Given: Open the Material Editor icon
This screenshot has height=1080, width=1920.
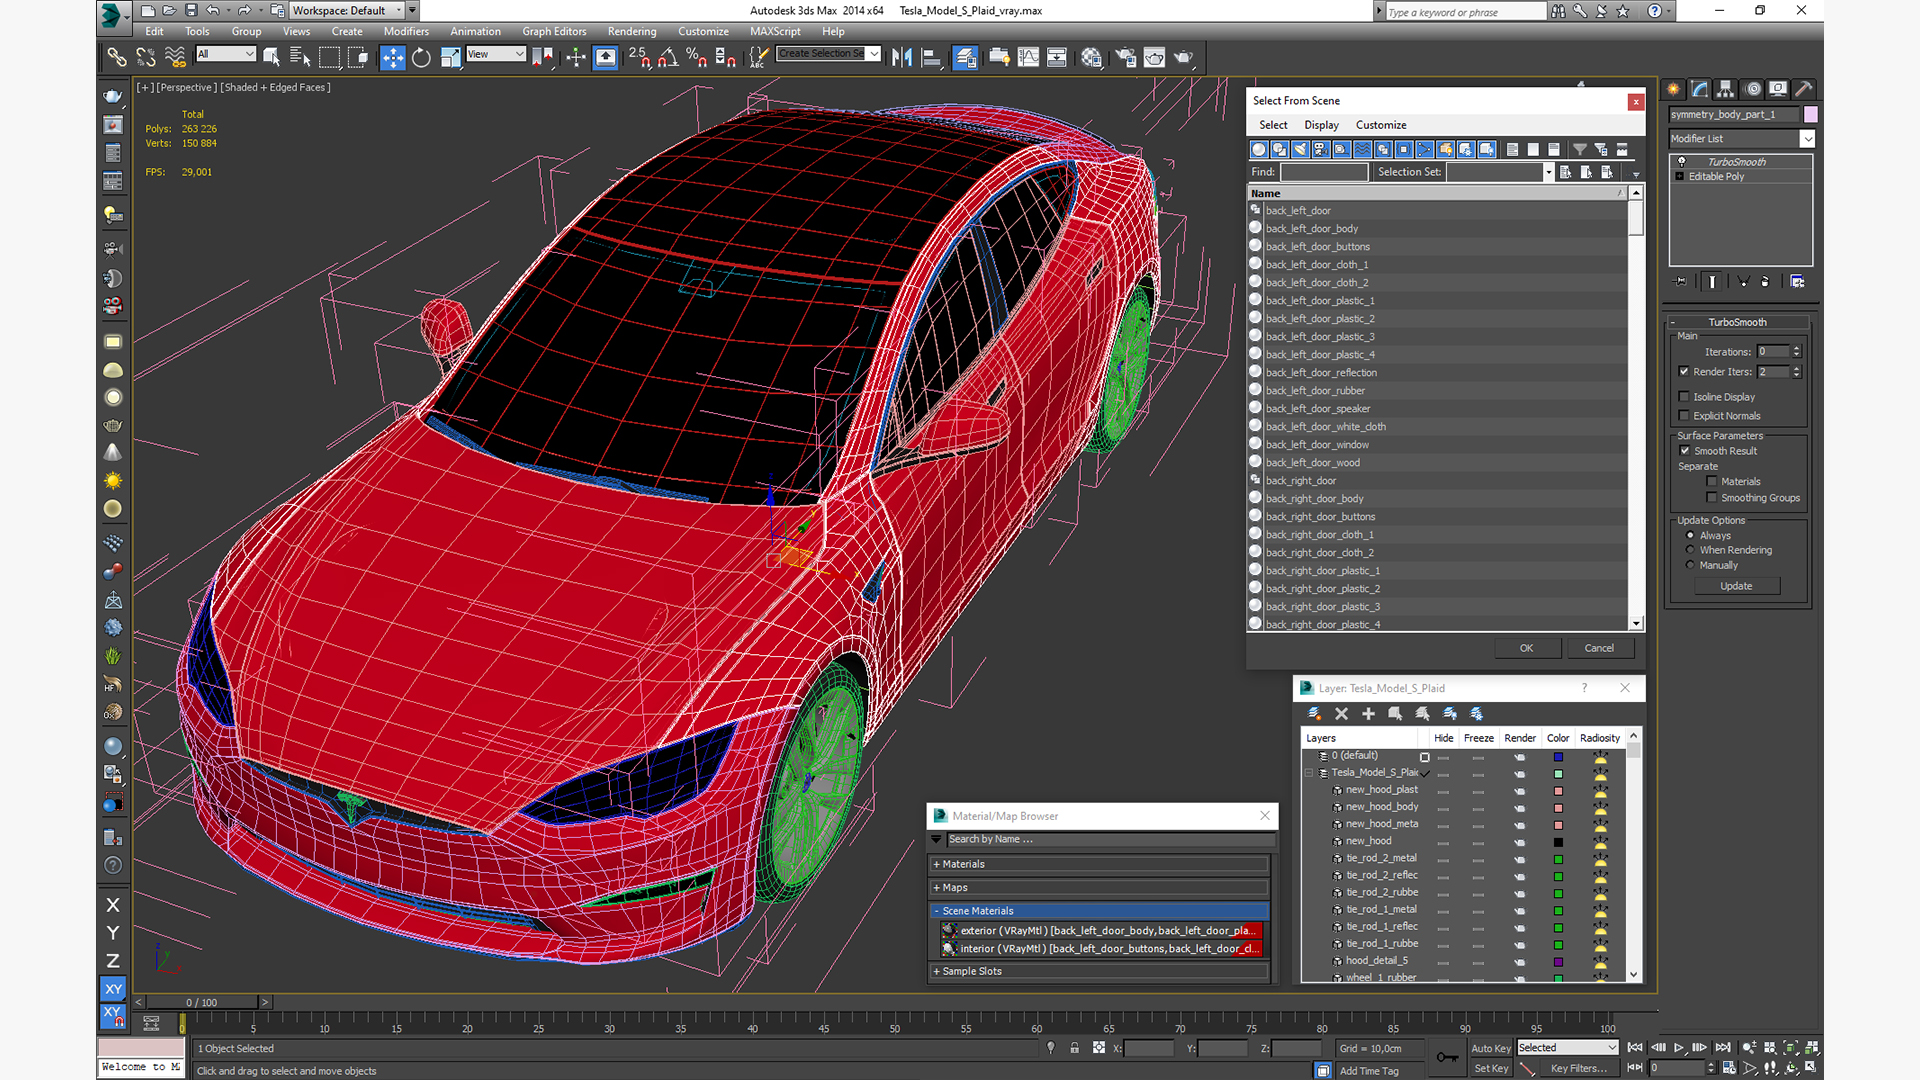Looking at the screenshot, I should (x=1091, y=58).
